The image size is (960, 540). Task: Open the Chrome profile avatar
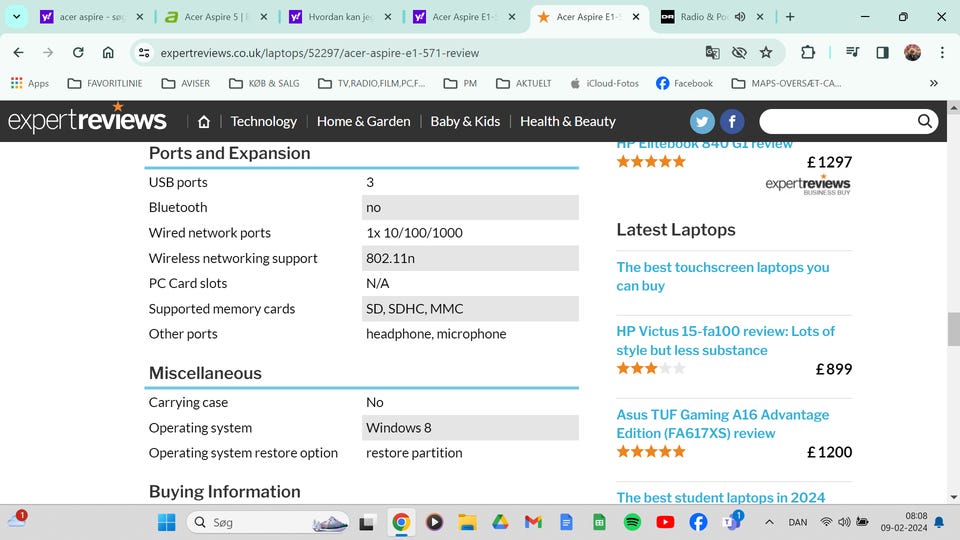tap(912, 53)
